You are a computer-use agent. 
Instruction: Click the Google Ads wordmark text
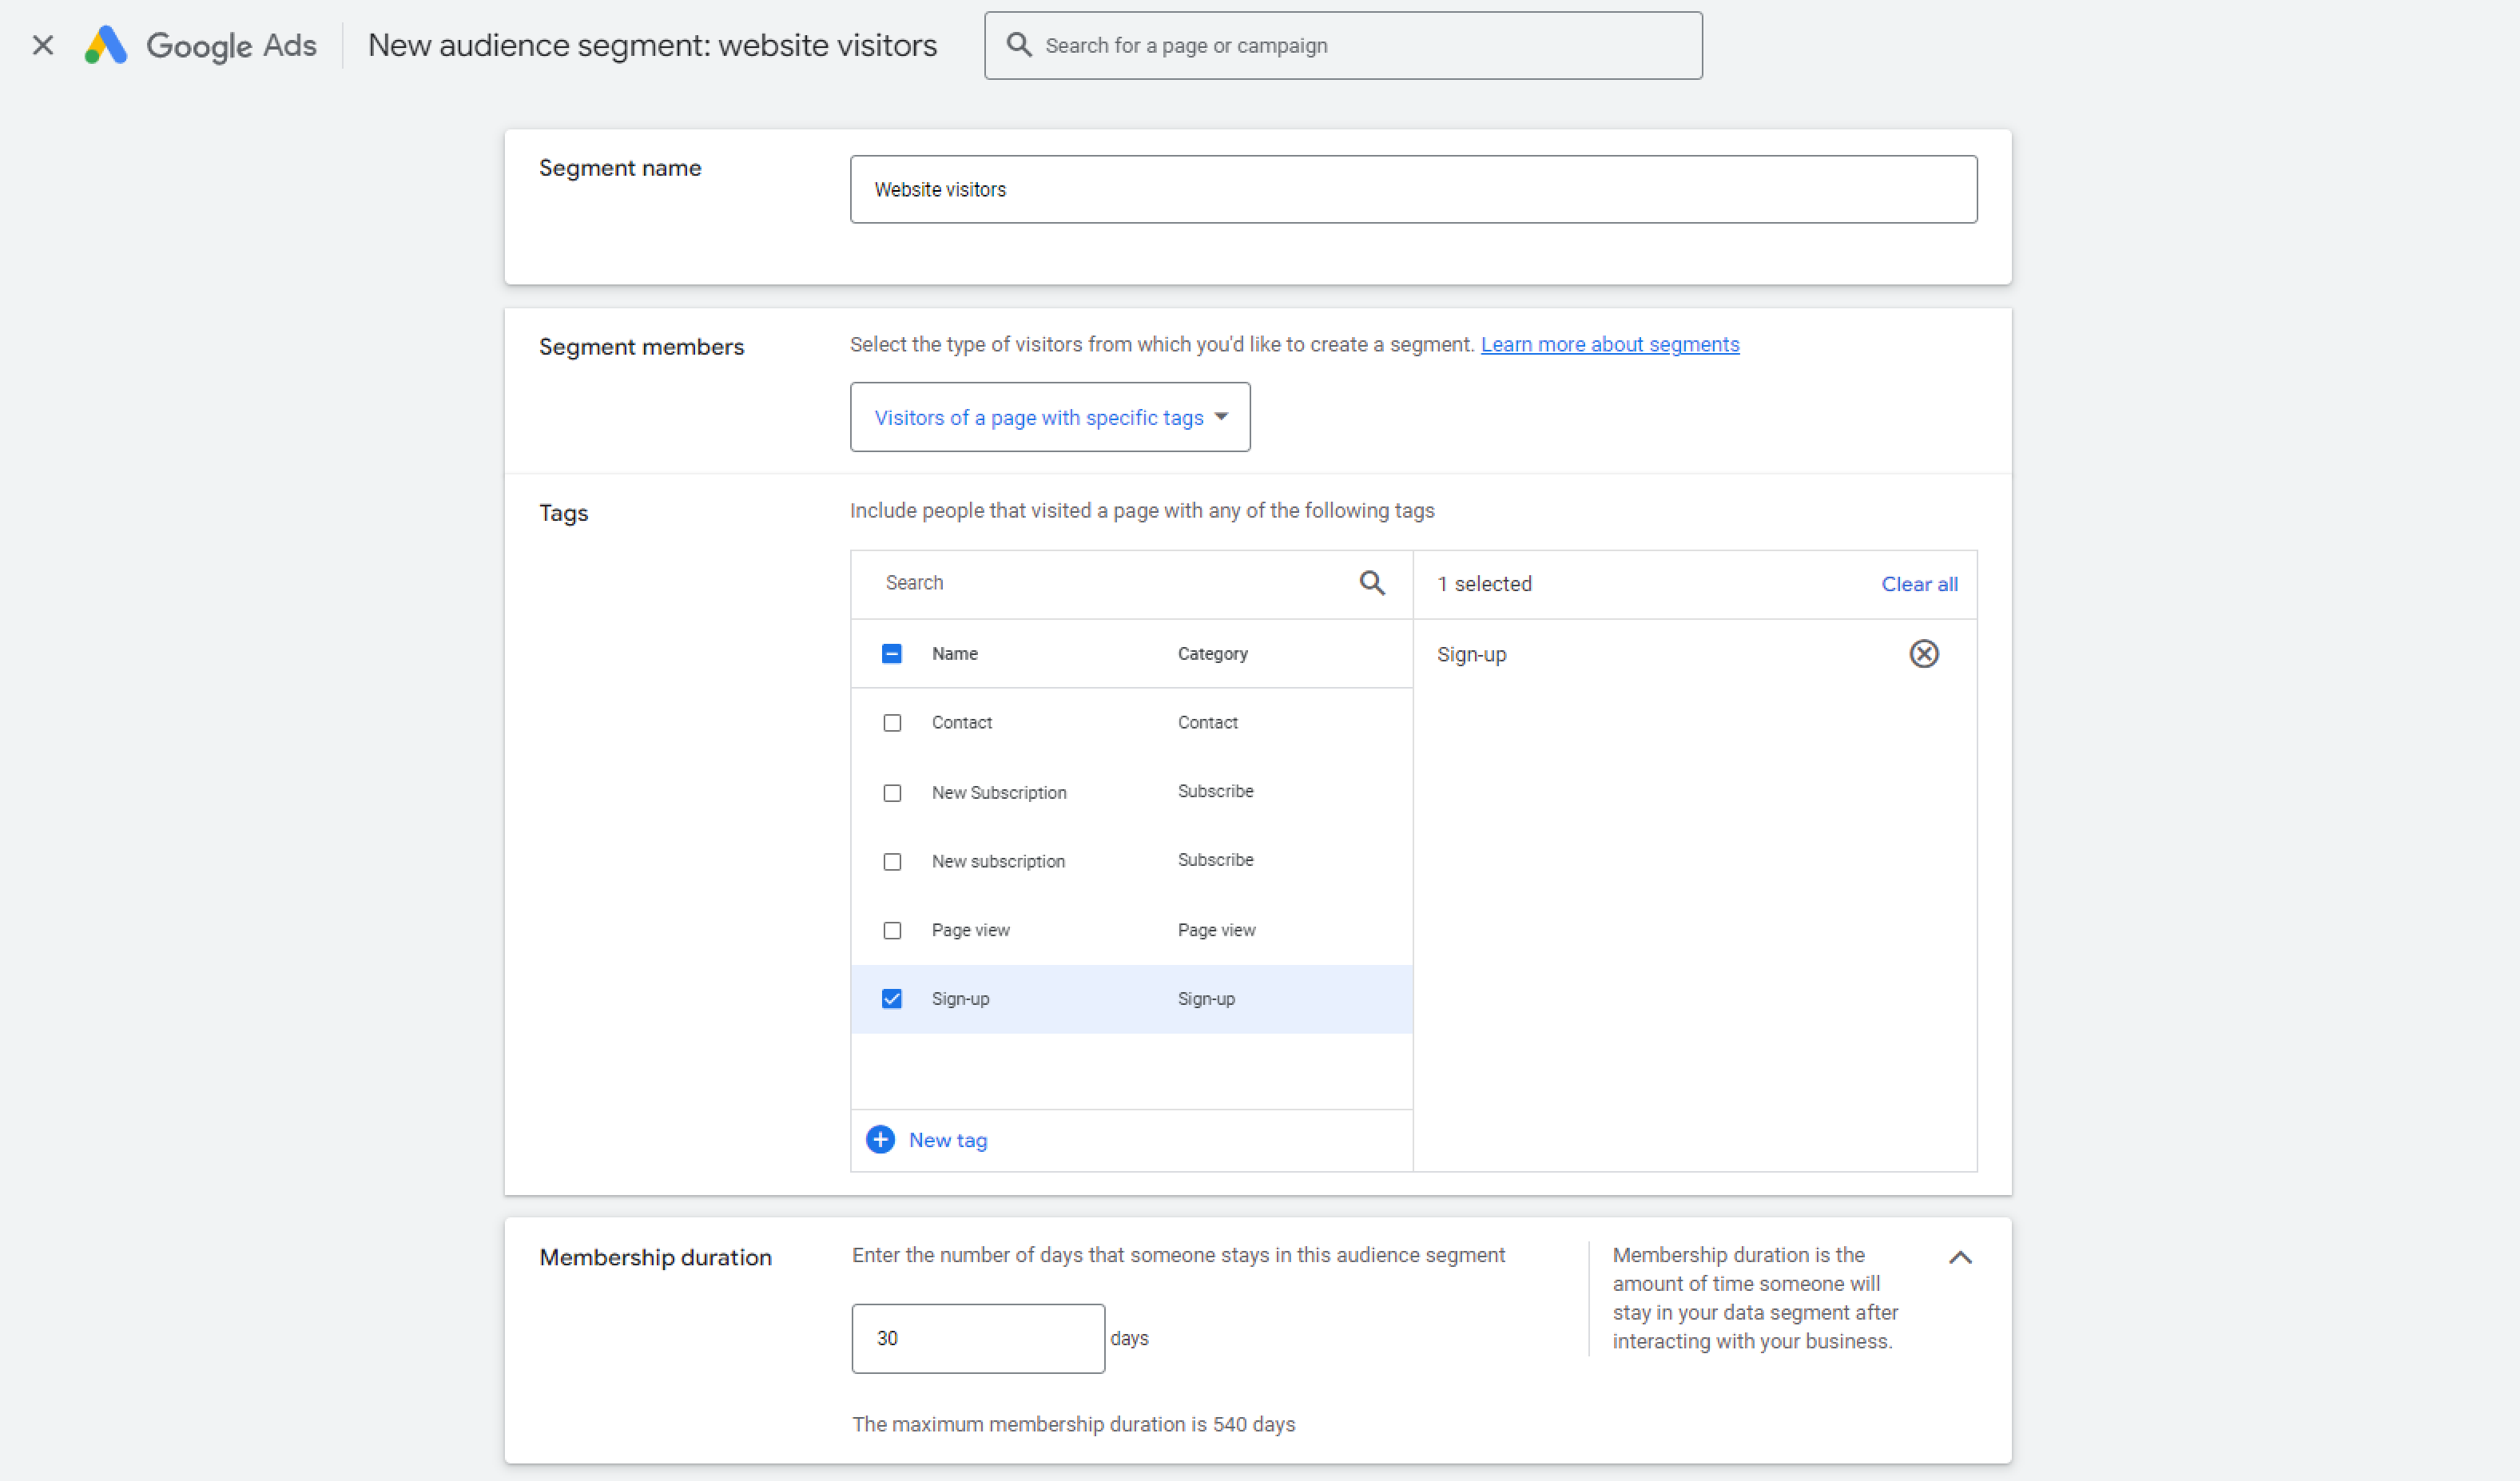click(231, 45)
